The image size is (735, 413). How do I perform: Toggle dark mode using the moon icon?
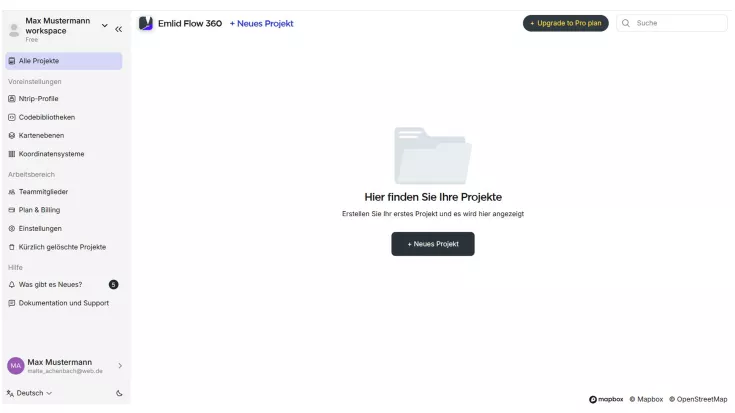click(119, 393)
